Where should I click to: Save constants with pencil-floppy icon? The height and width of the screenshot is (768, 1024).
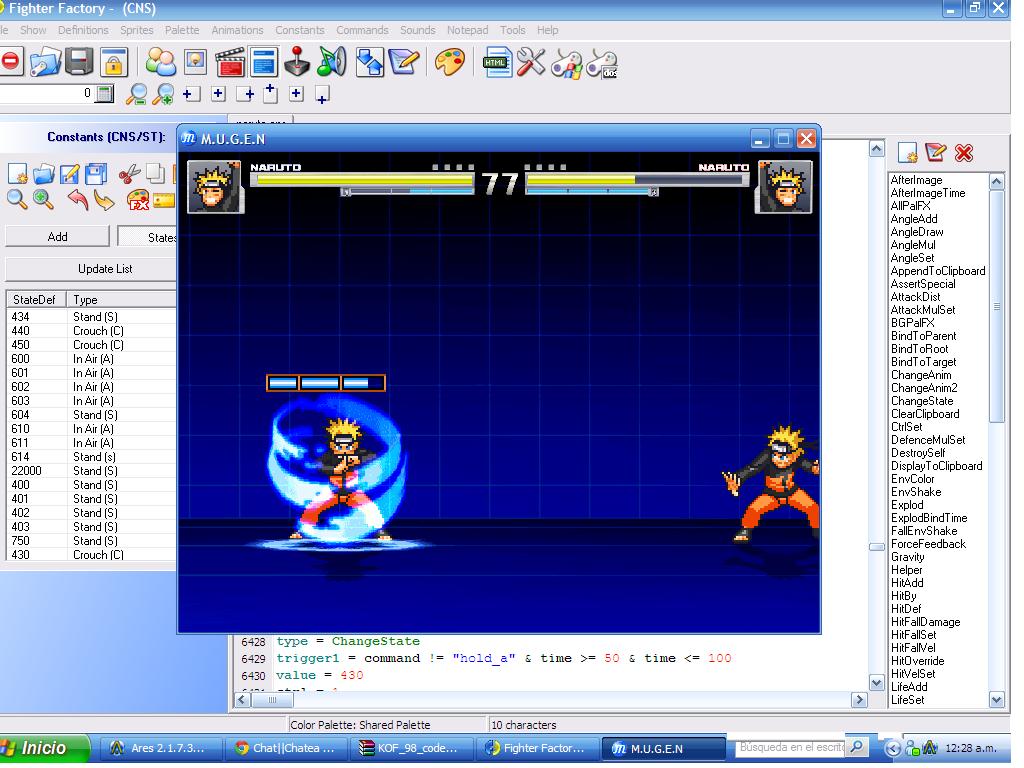[70, 174]
